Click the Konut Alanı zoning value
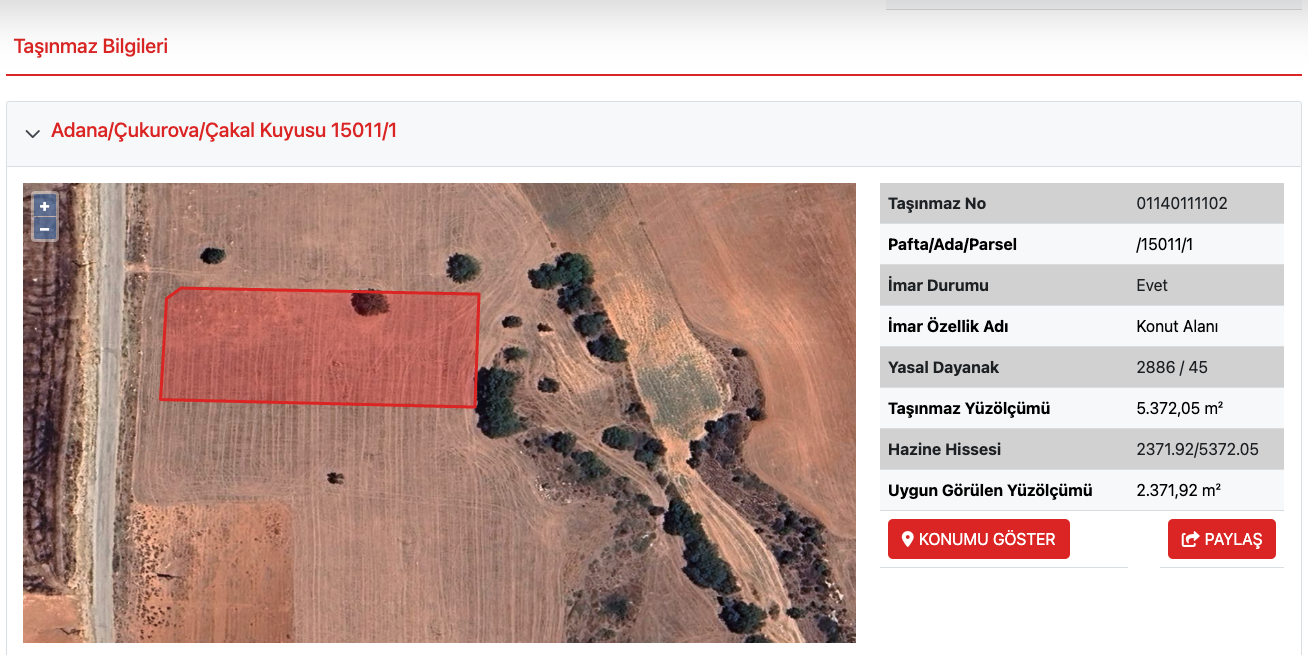The image size is (1308, 655). point(1177,326)
